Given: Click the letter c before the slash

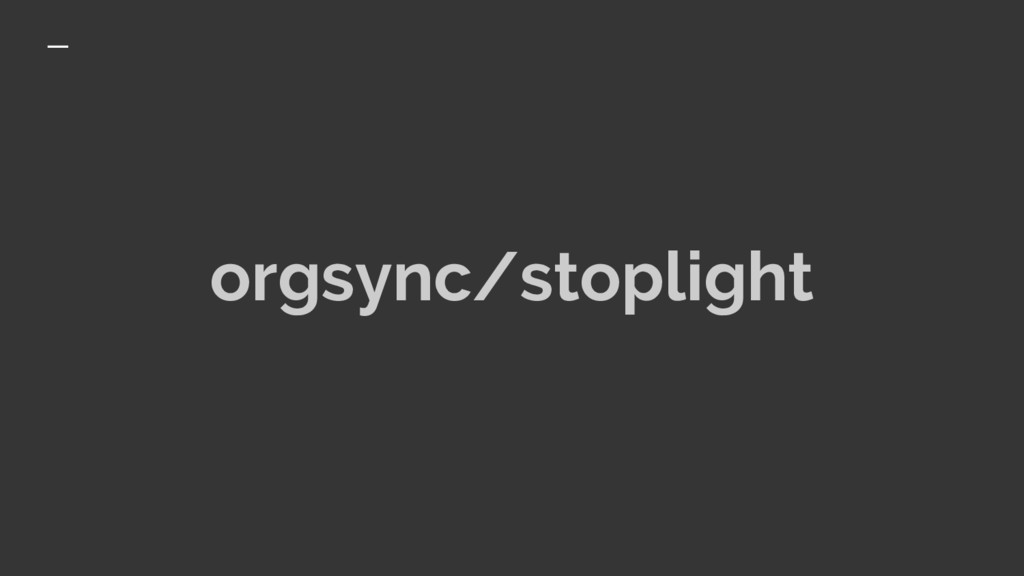Looking at the screenshot, I should [452, 280].
